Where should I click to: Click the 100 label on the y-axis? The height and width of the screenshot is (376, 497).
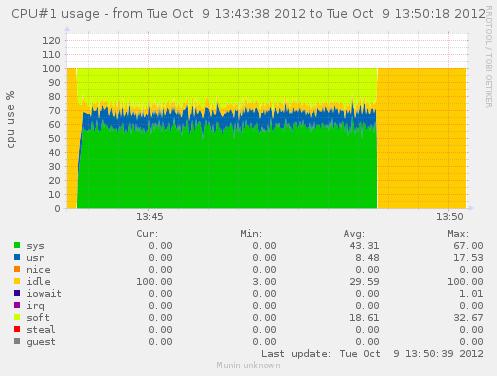[51, 69]
